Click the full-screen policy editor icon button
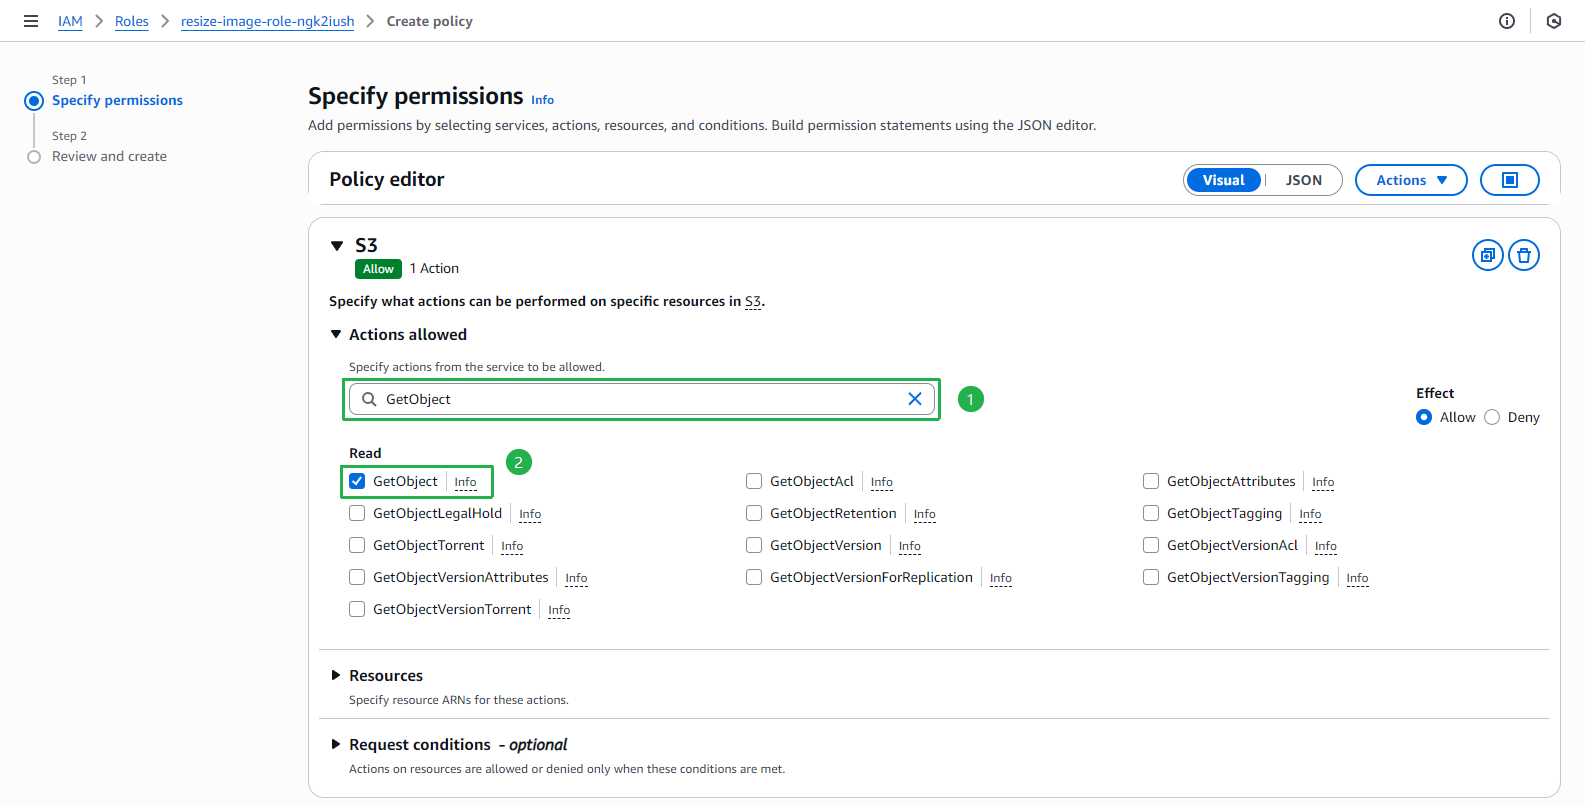This screenshot has height=806, width=1585. [x=1510, y=180]
